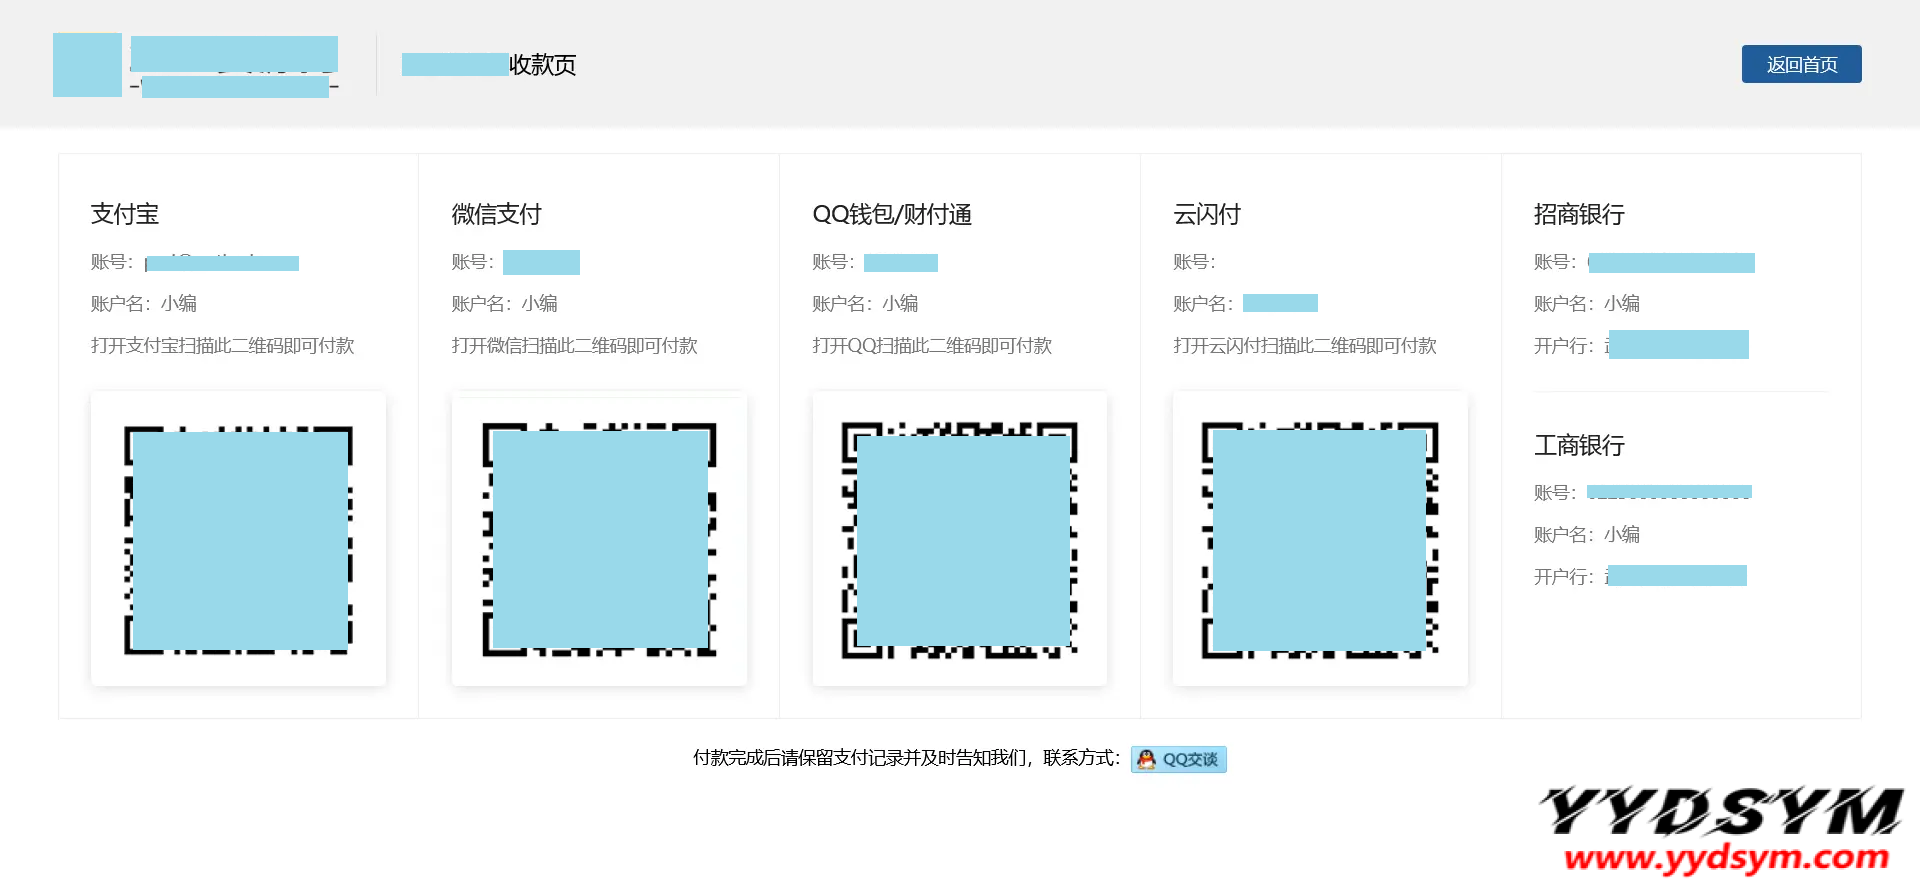Click the 收款页 page title
This screenshot has width=1920, height=888.
tap(543, 65)
